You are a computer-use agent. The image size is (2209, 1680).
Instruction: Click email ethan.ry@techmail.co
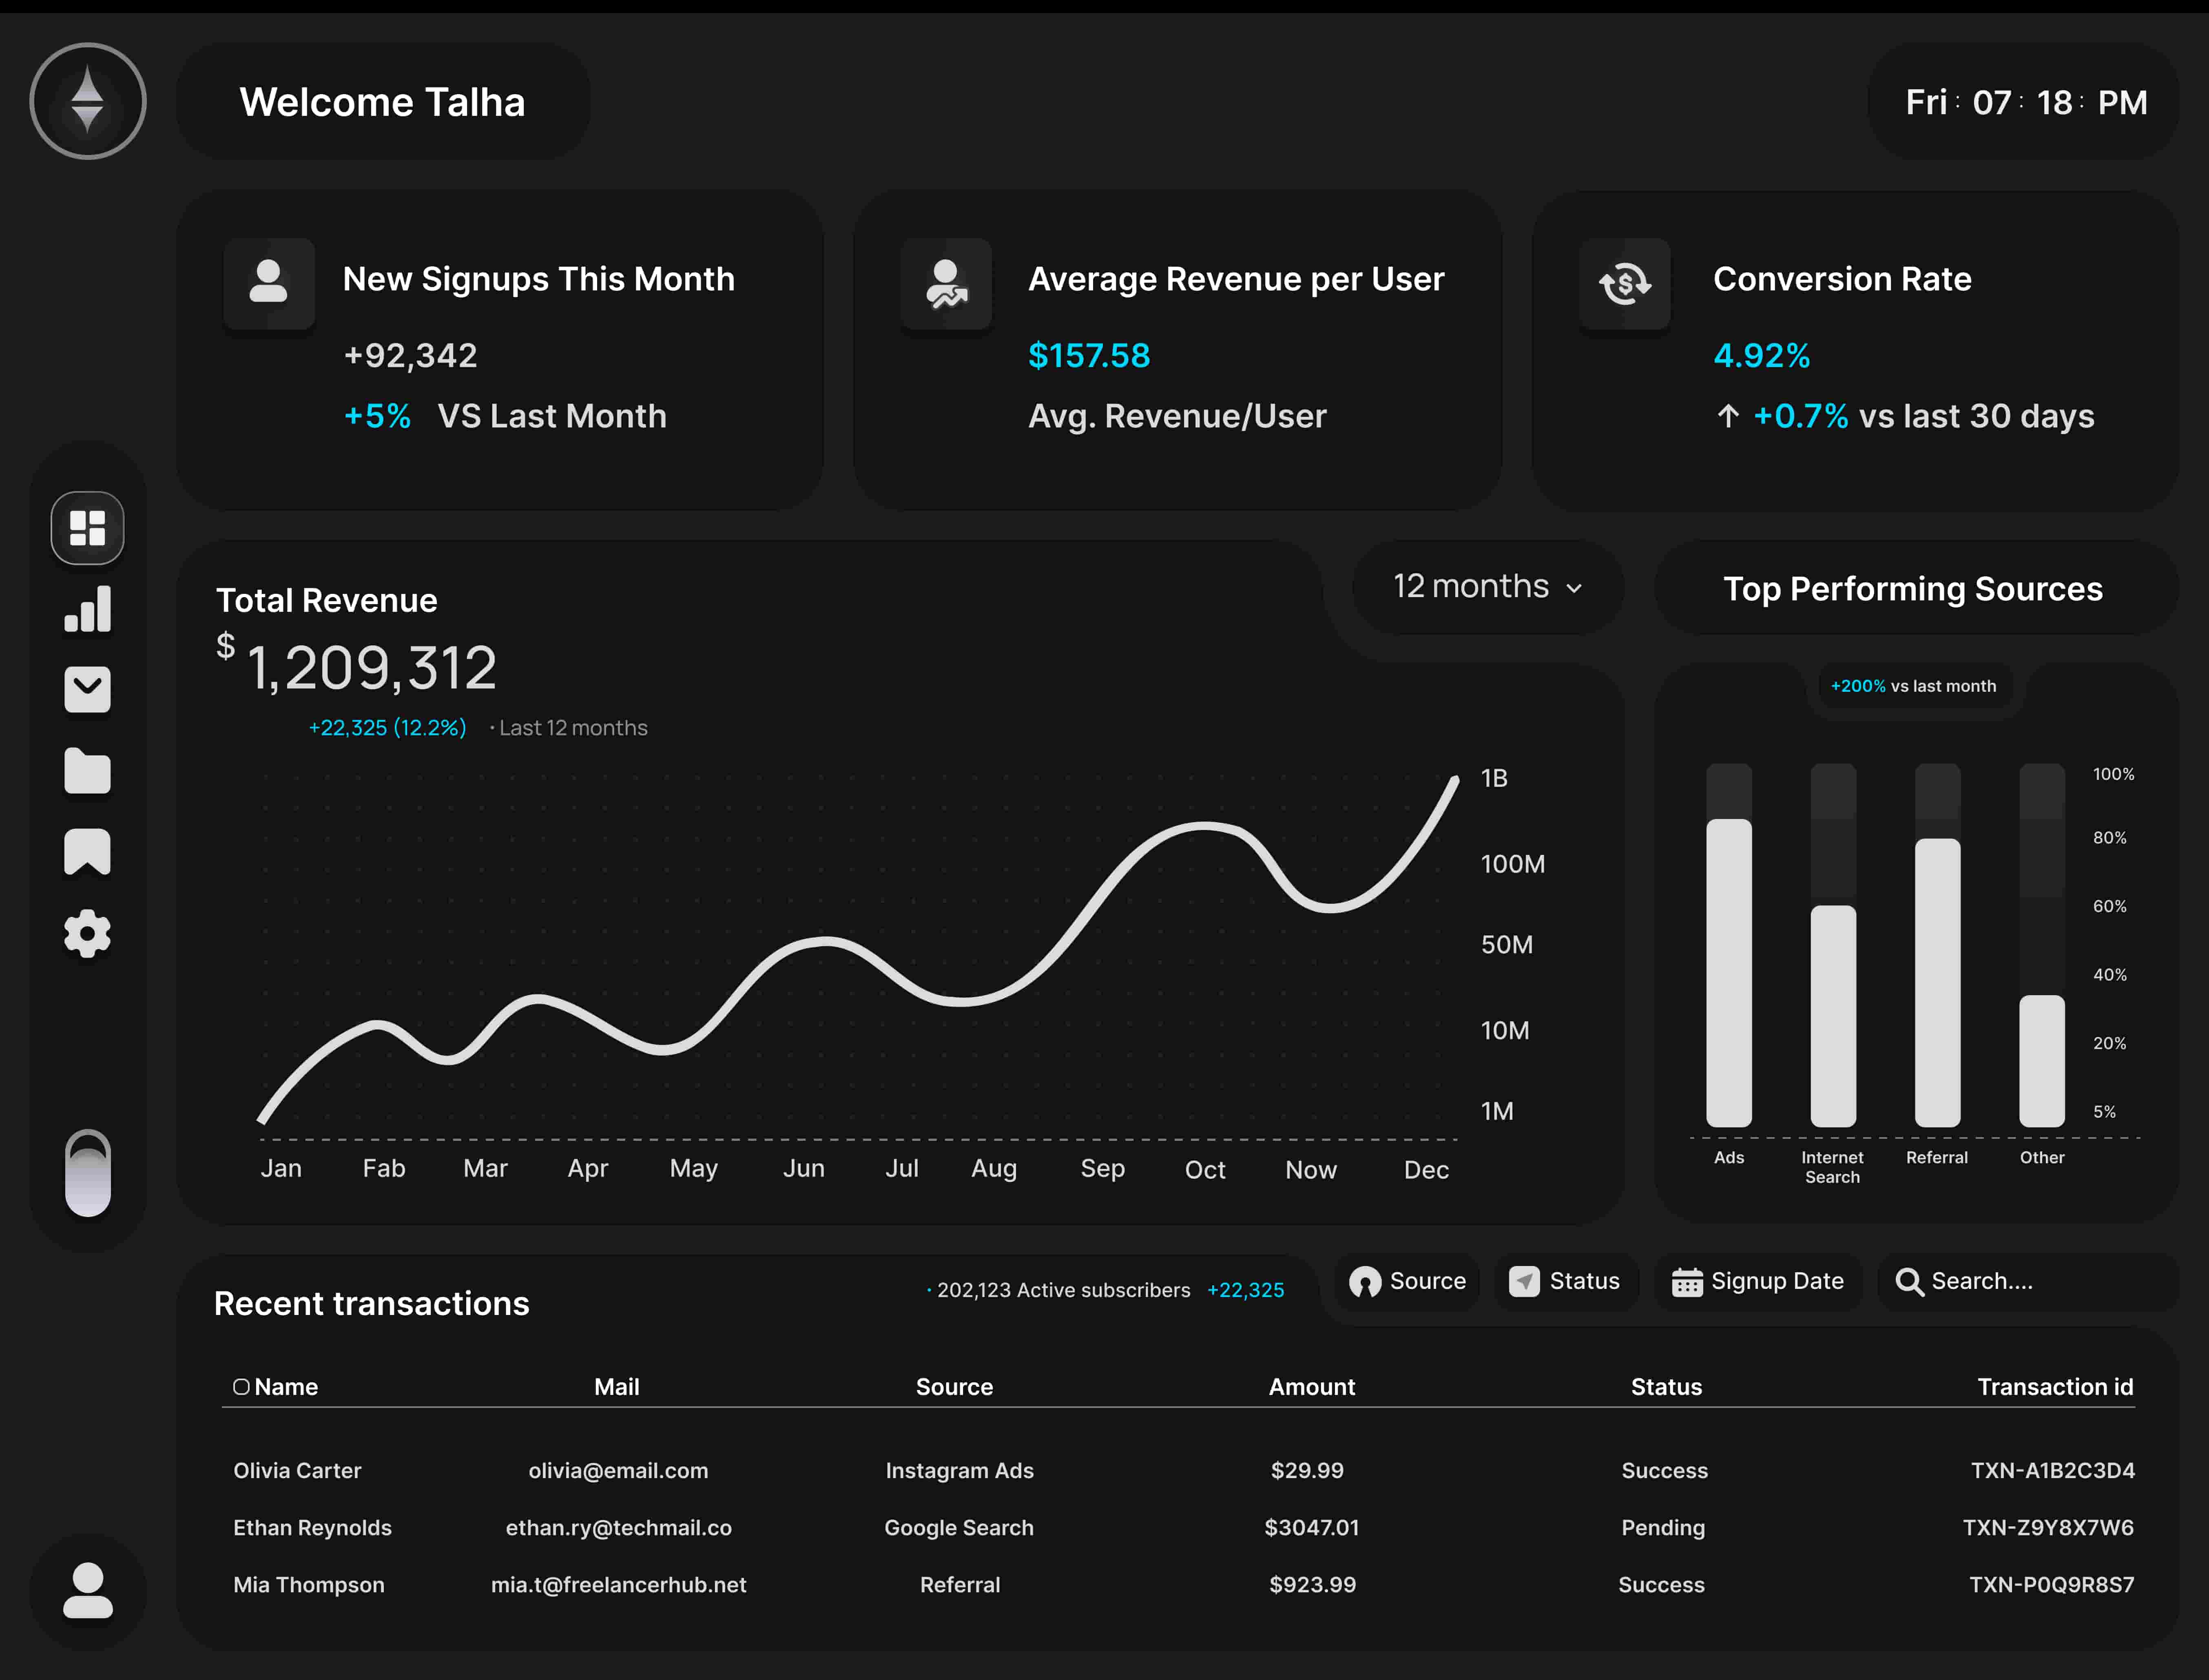coord(619,1528)
